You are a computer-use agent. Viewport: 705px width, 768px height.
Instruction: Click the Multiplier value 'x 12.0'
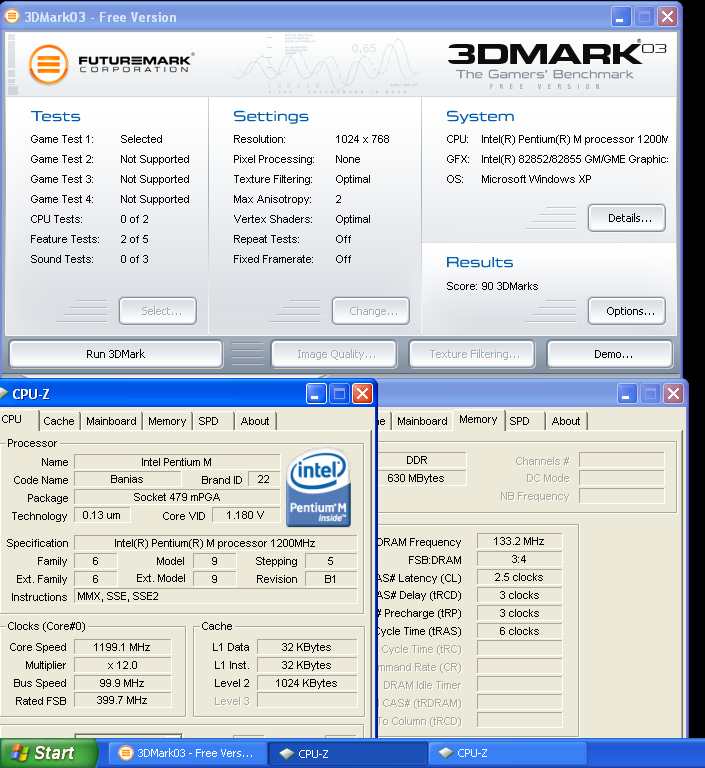point(122,665)
